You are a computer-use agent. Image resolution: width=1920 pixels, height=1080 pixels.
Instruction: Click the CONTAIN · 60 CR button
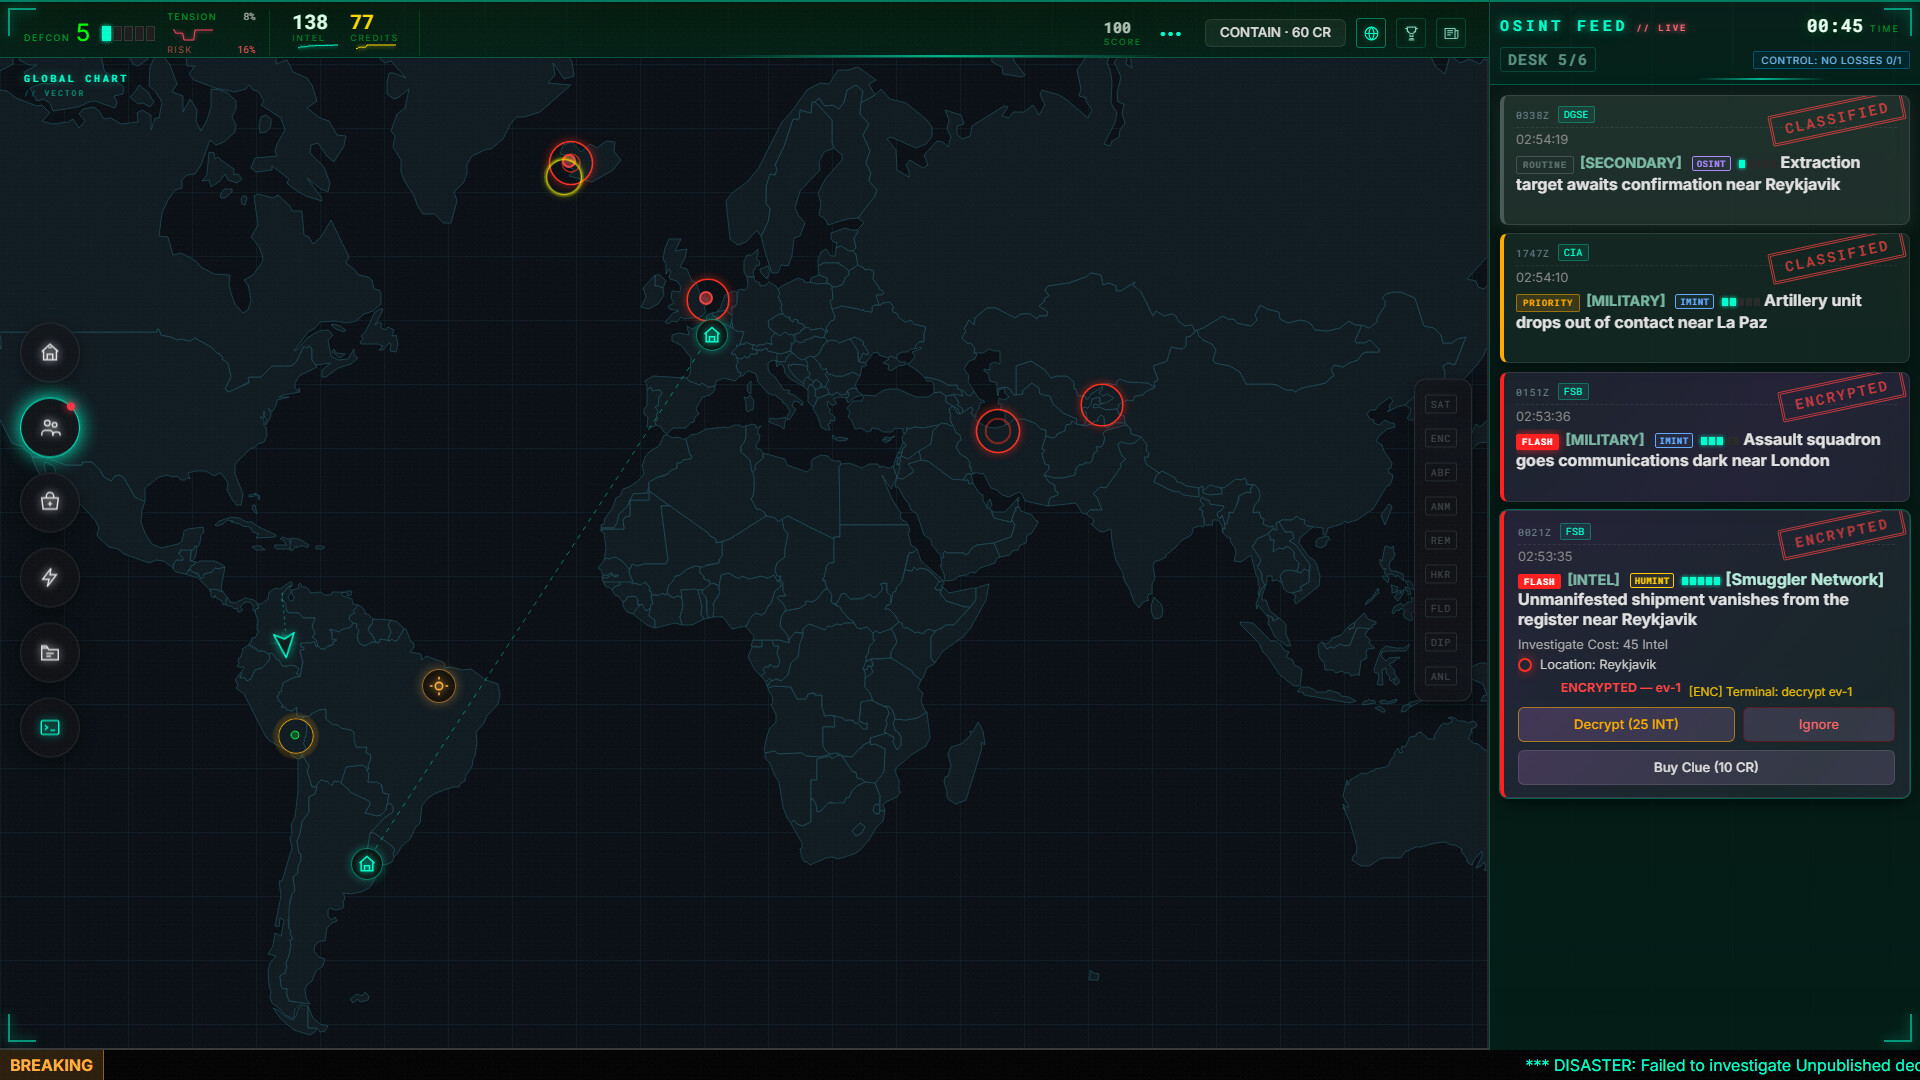click(1275, 33)
